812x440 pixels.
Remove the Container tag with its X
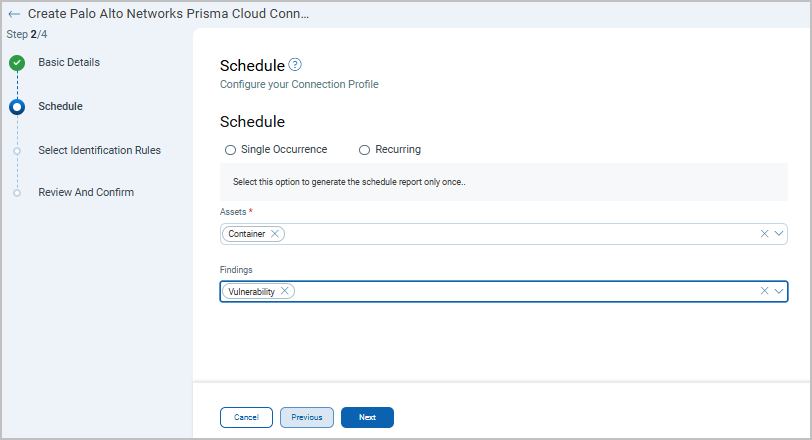pyautogui.click(x=275, y=234)
